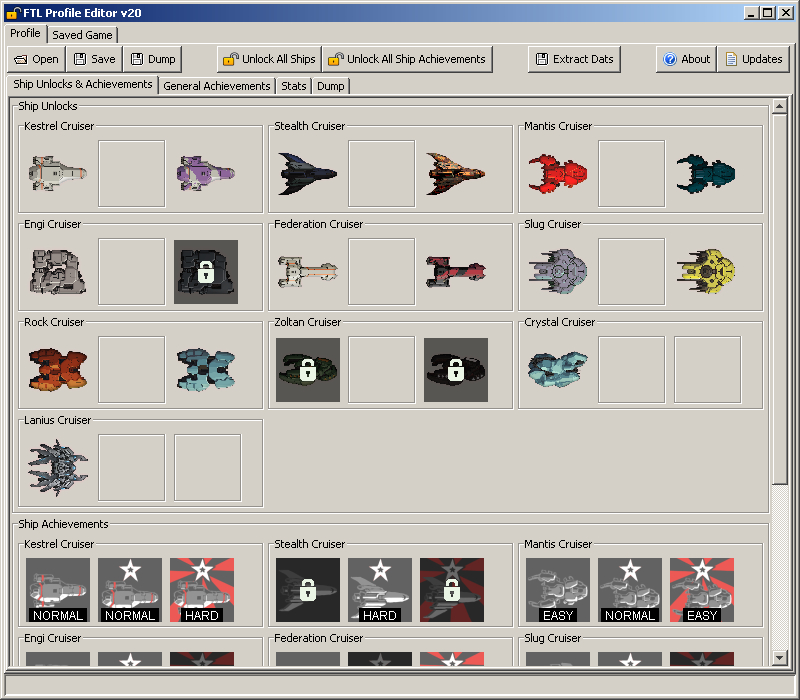
Task: Click the blue Rock Cruiser variant icon
Action: click(206, 370)
